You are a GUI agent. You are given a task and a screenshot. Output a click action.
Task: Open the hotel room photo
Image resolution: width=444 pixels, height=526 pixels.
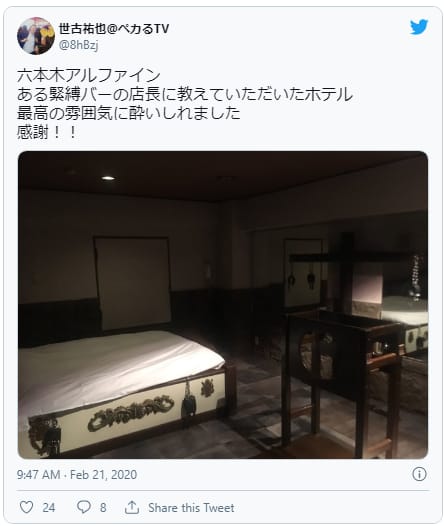tap(223, 305)
